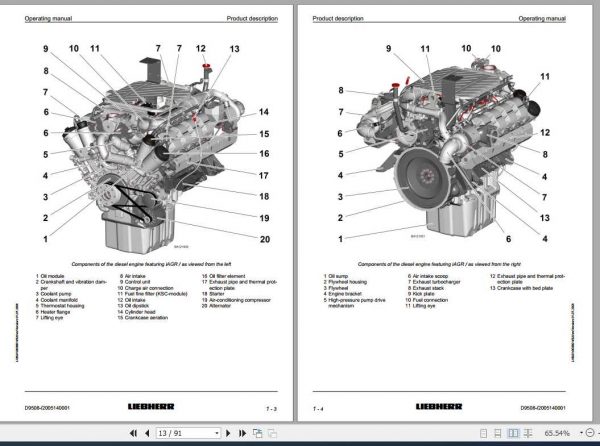
Task: Click callout number 18 on left diagram
Action: (x=264, y=196)
